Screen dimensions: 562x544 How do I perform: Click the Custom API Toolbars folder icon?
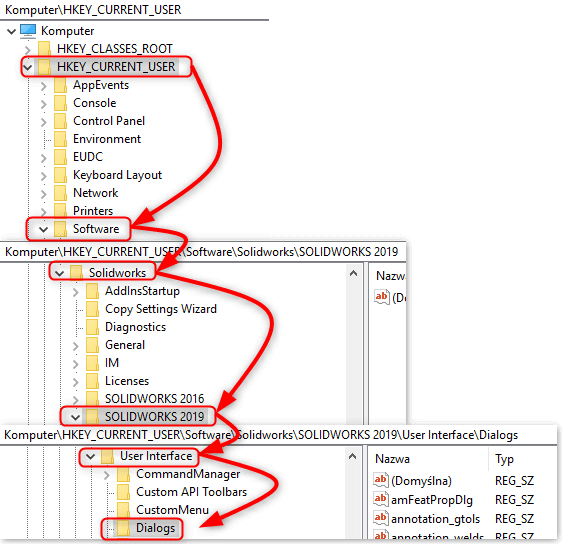[x=123, y=492]
